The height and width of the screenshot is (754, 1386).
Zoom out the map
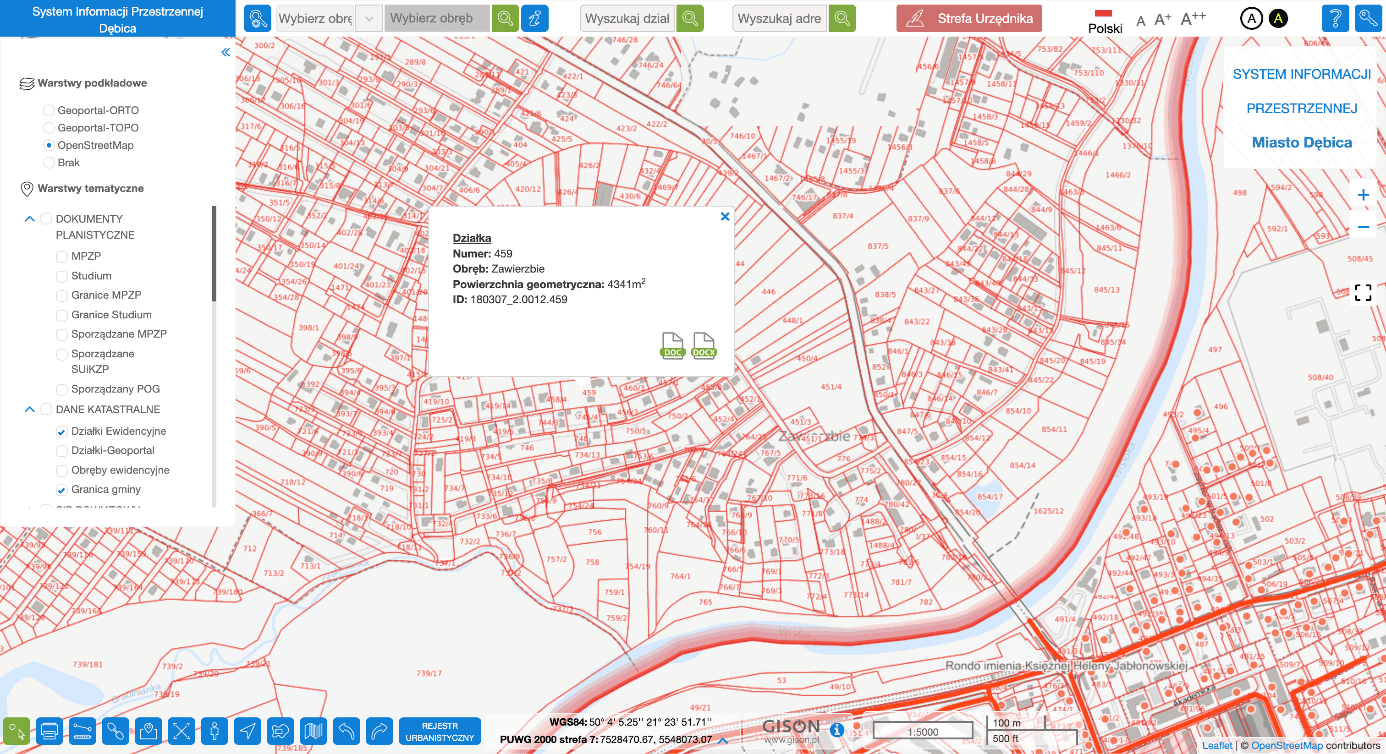(x=1363, y=228)
